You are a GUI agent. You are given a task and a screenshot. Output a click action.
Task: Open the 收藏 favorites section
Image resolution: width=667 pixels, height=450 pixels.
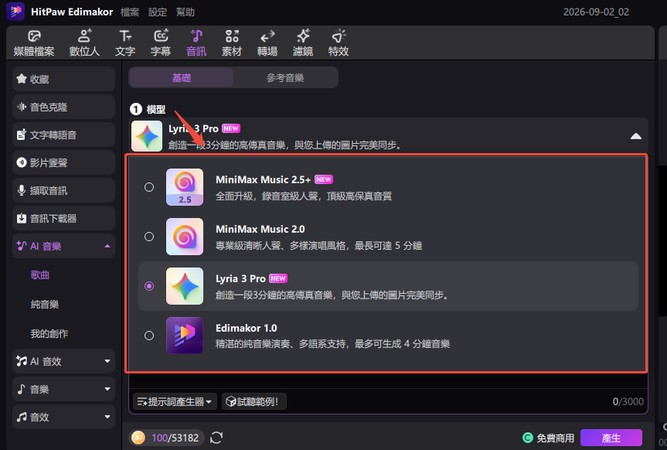[64, 79]
